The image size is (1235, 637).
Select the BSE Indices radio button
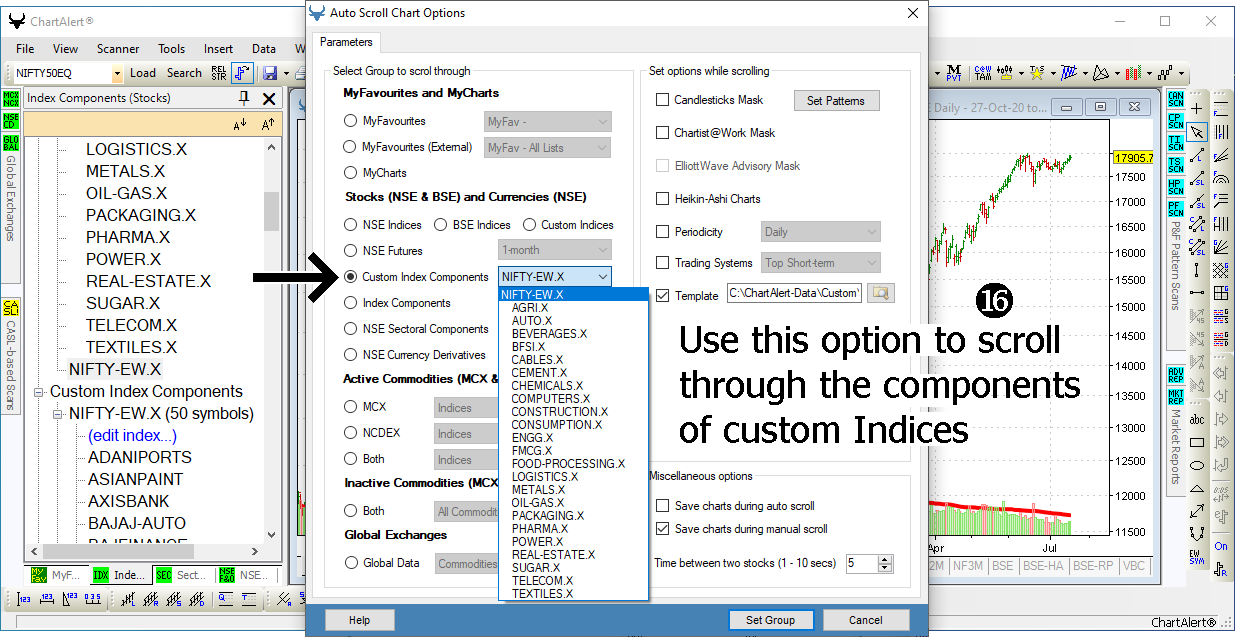[440, 225]
